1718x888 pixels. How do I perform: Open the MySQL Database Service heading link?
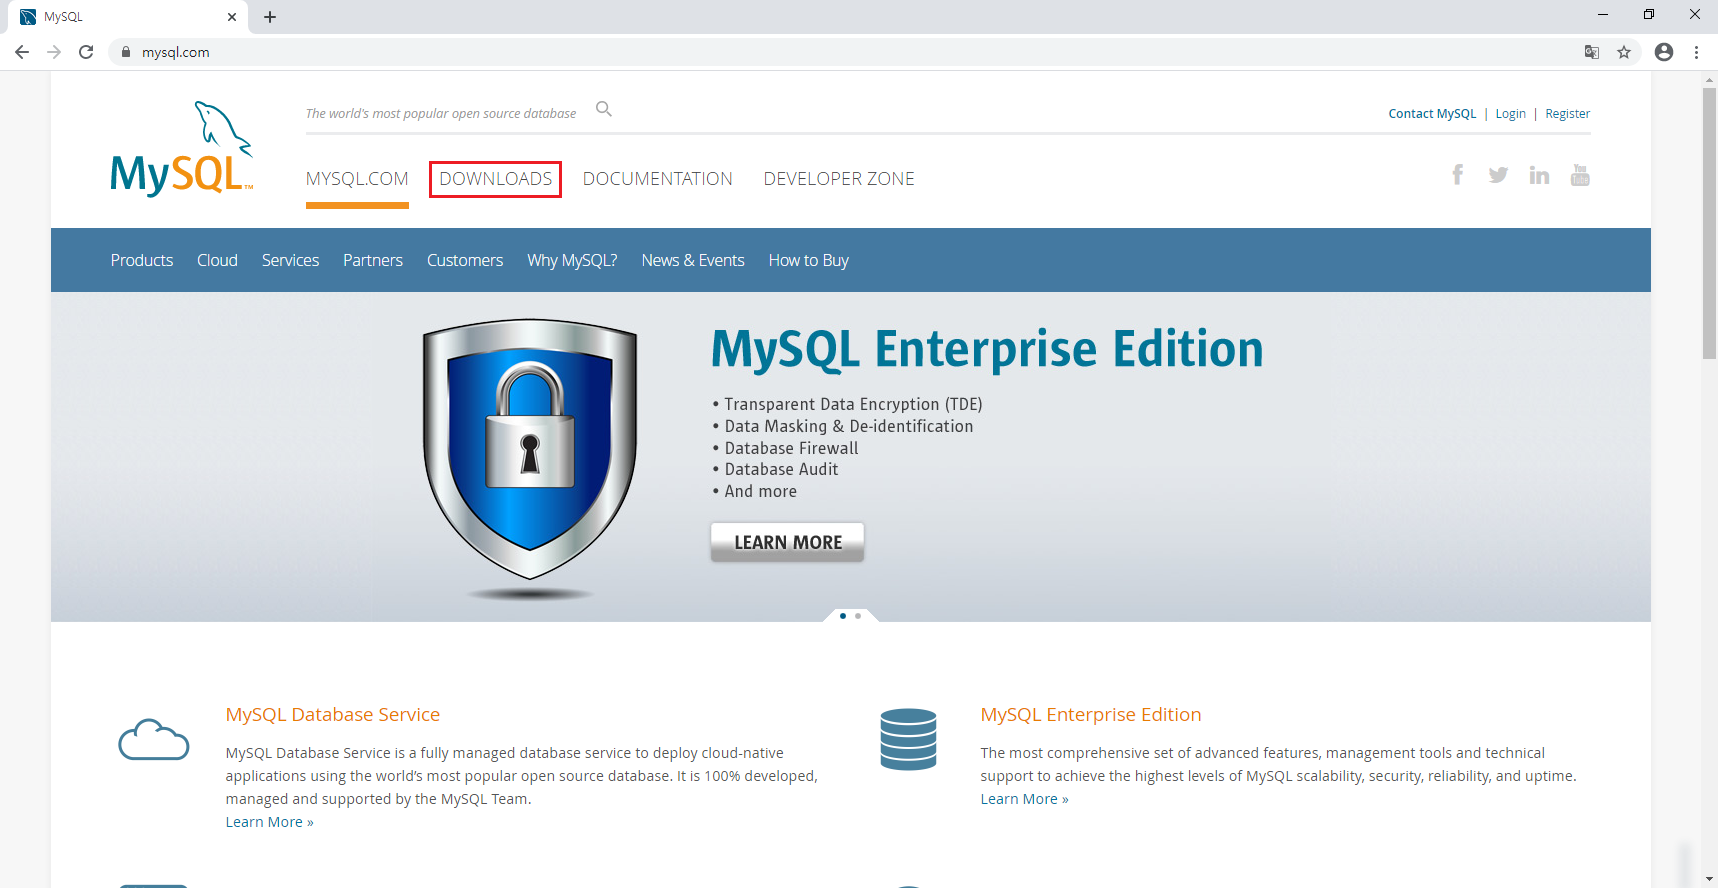pos(333,715)
